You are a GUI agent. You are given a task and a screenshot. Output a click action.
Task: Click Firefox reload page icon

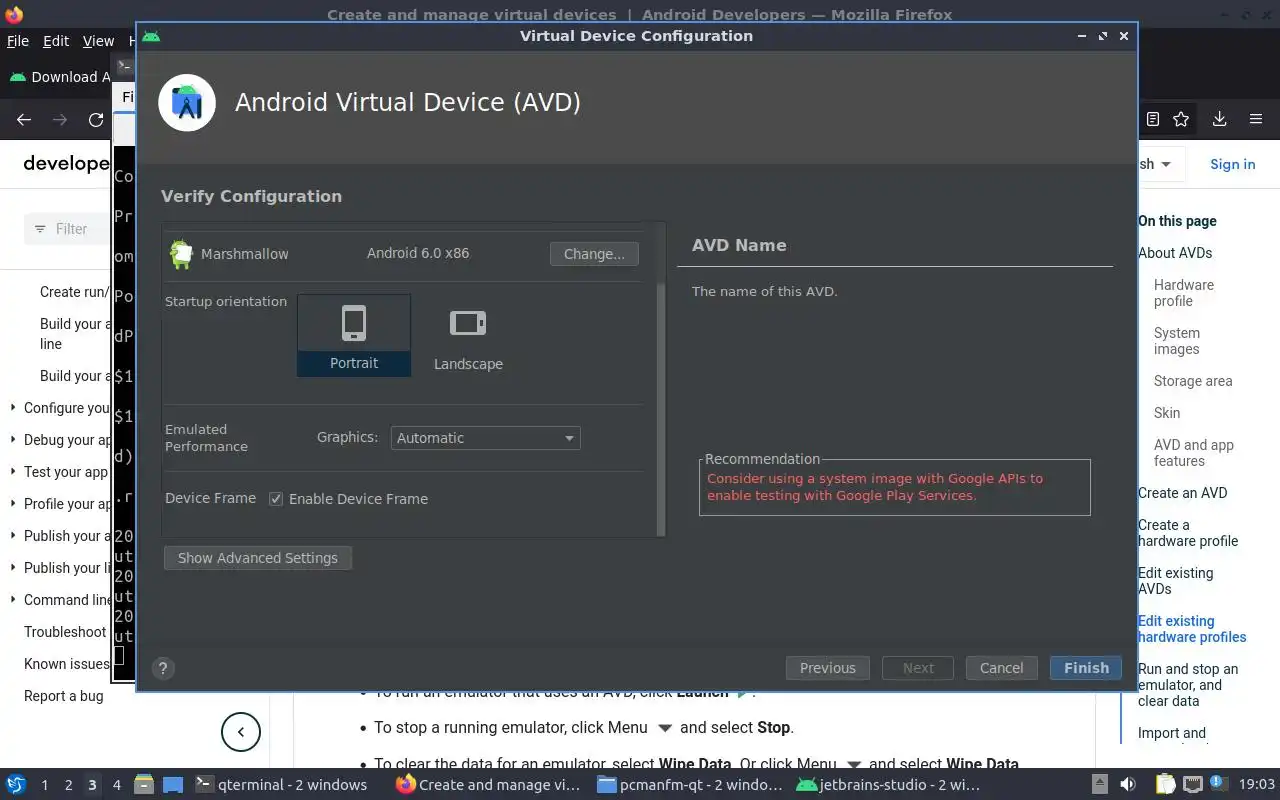(96, 120)
